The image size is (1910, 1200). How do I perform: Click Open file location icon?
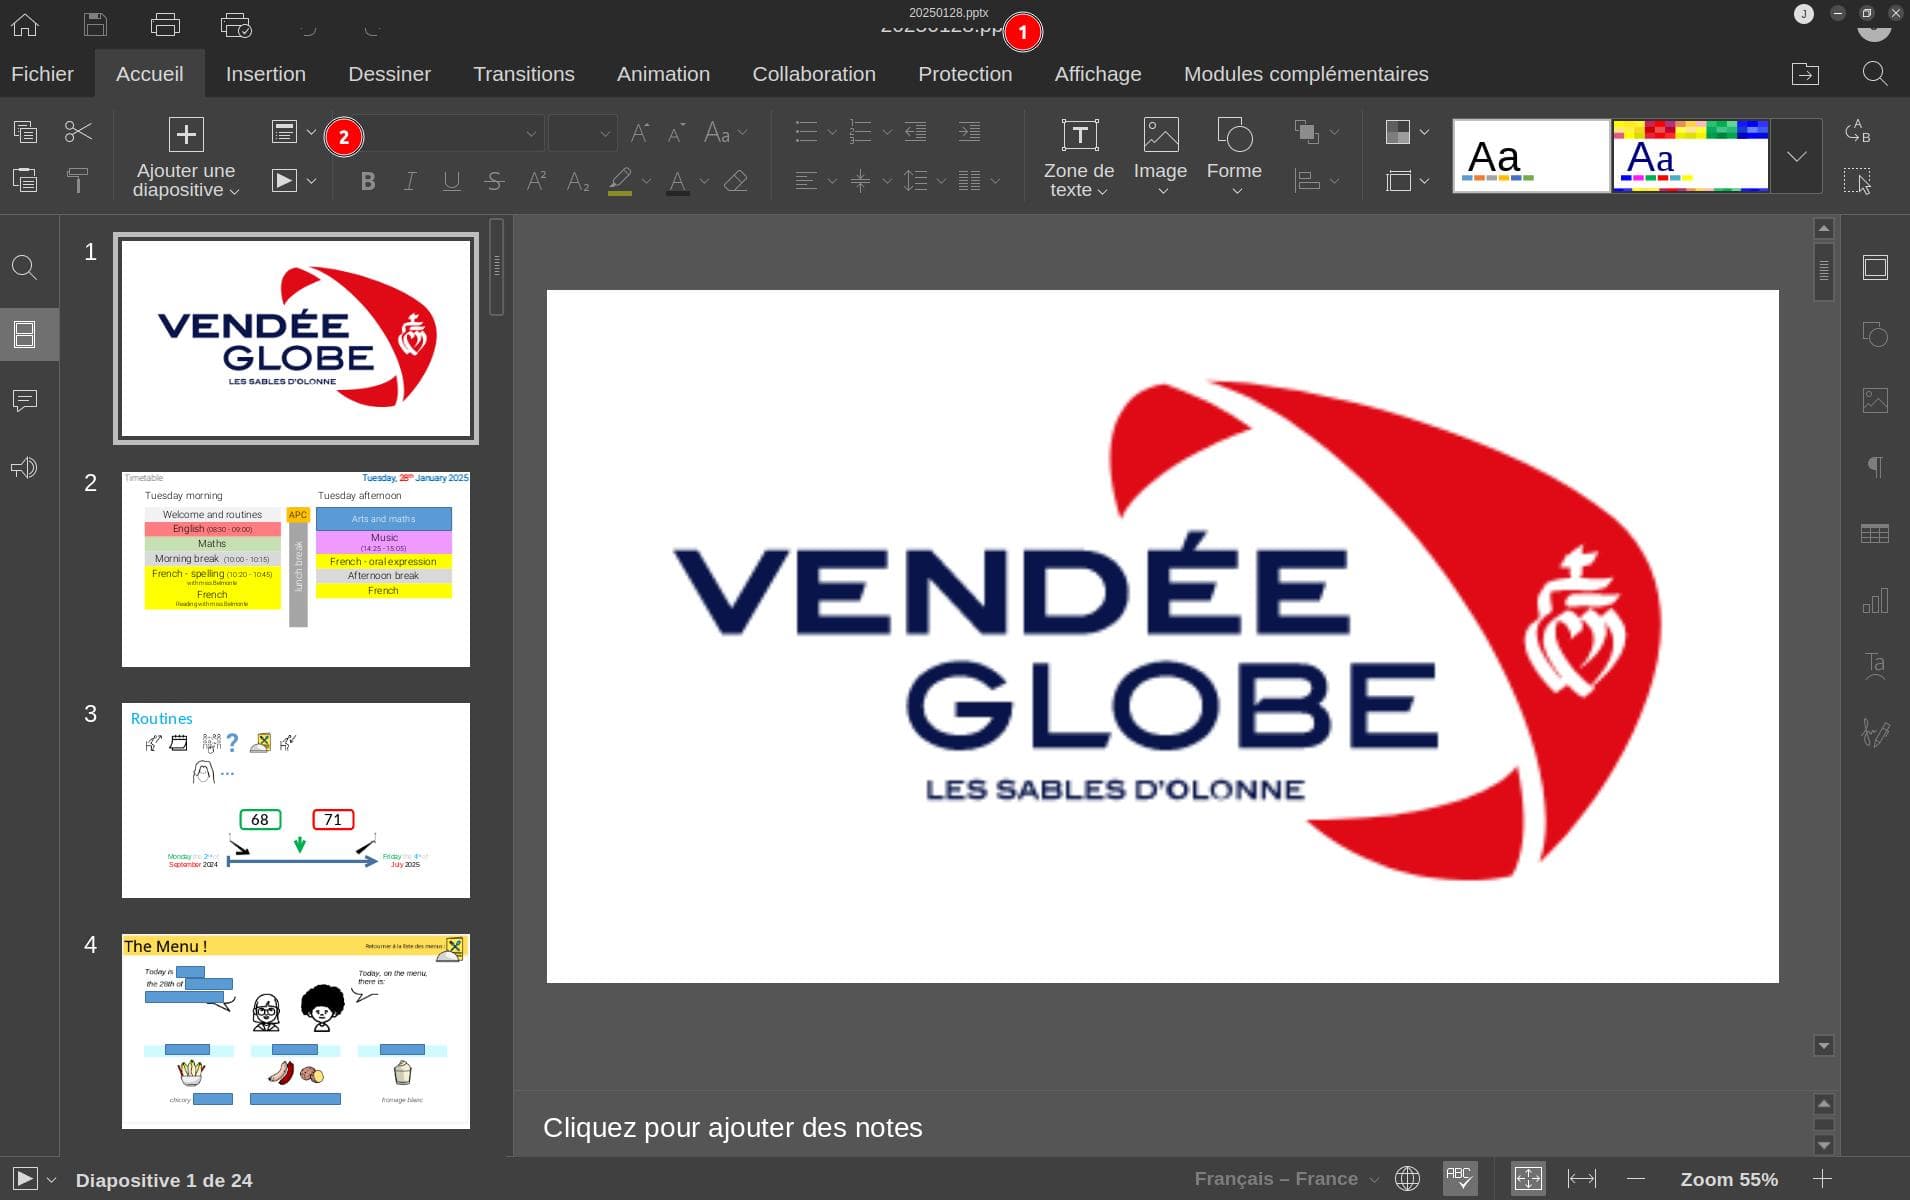tap(1805, 74)
